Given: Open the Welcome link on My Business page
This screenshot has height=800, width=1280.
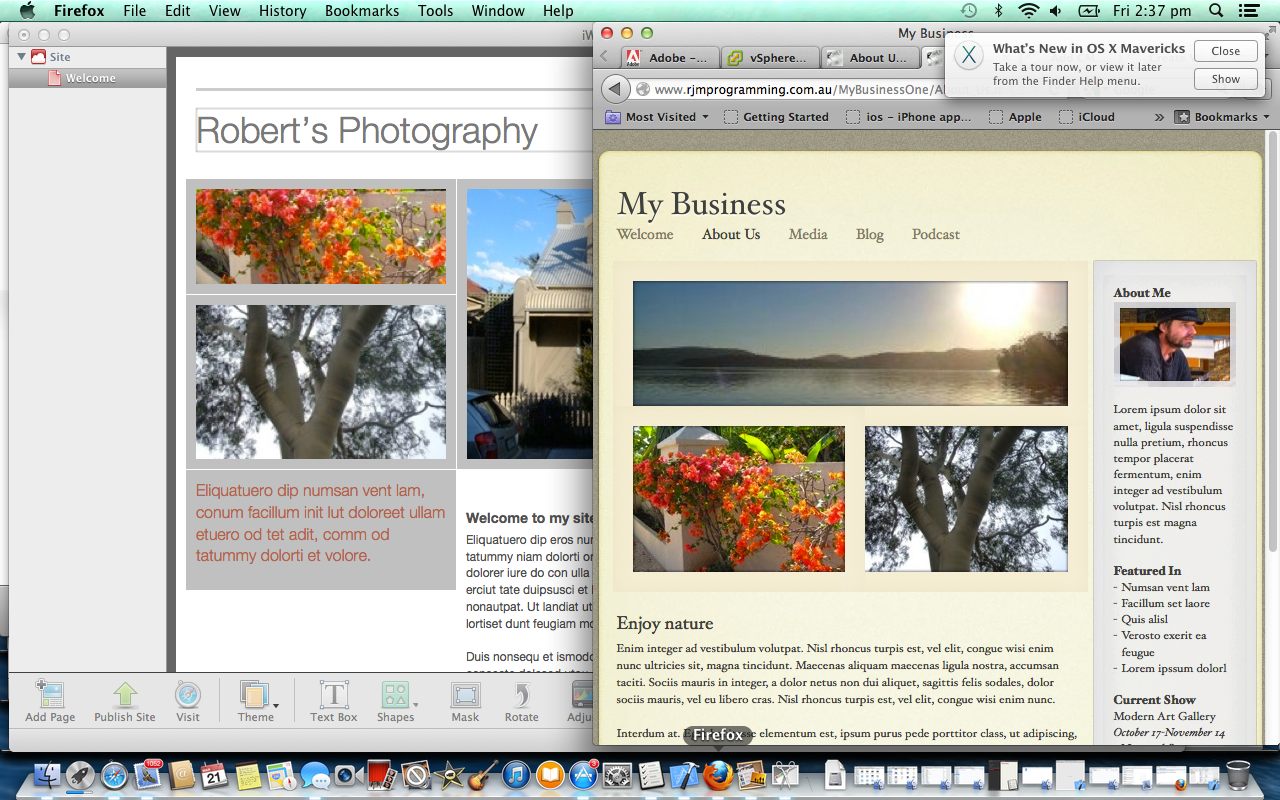Looking at the screenshot, I should coord(645,234).
